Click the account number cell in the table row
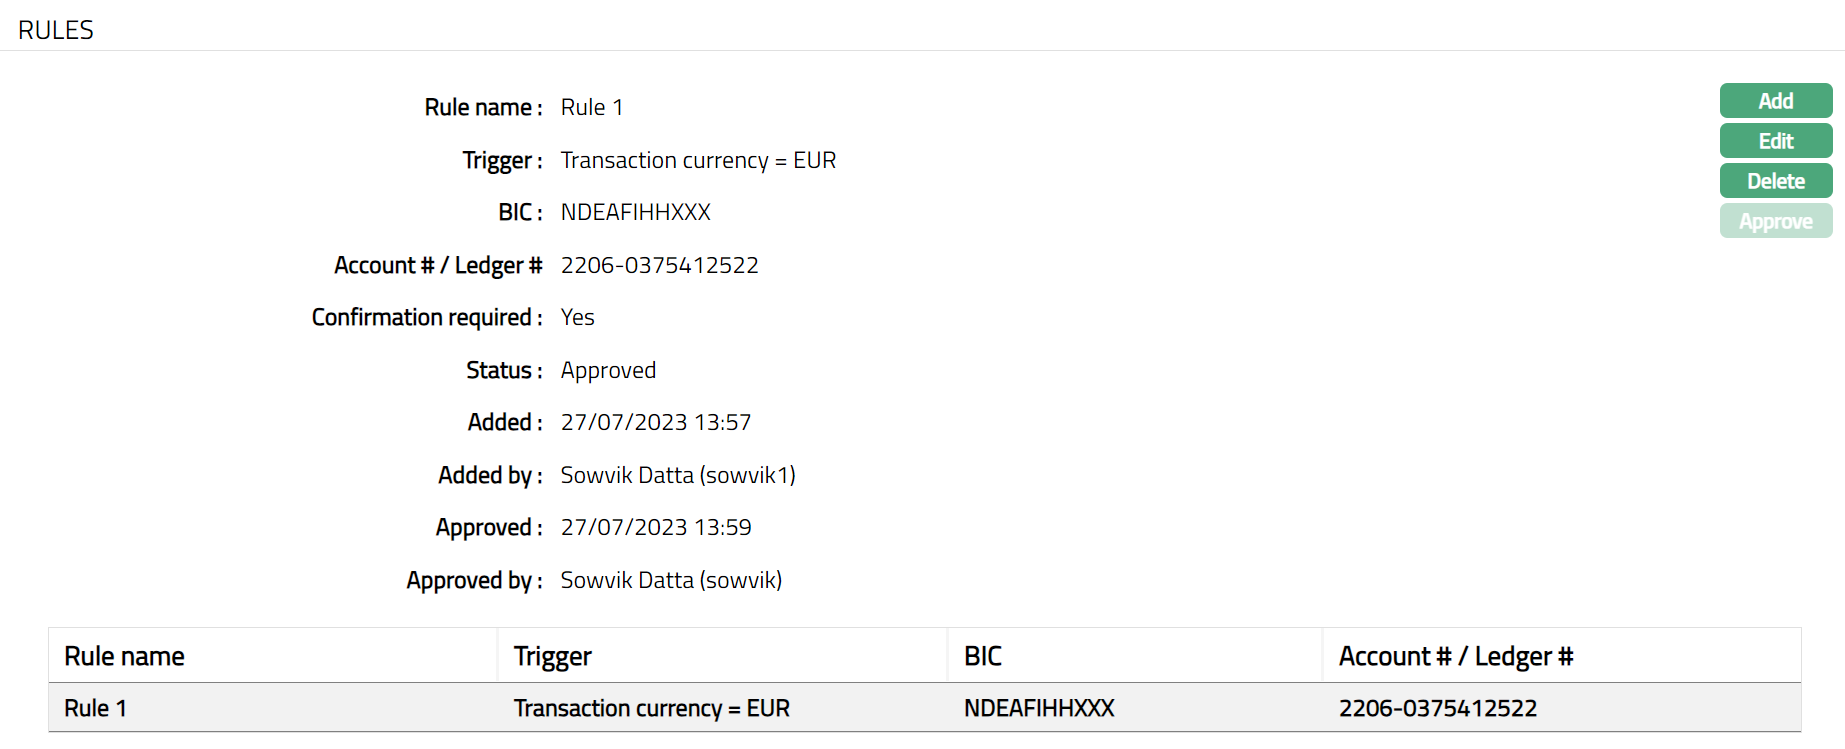Image resolution: width=1845 pixels, height=749 pixels. click(1438, 708)
